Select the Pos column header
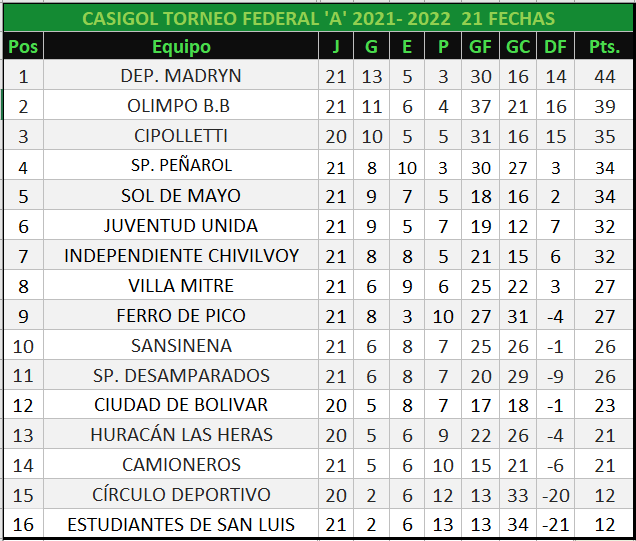 pyautogui.click(x=23, y=47)
